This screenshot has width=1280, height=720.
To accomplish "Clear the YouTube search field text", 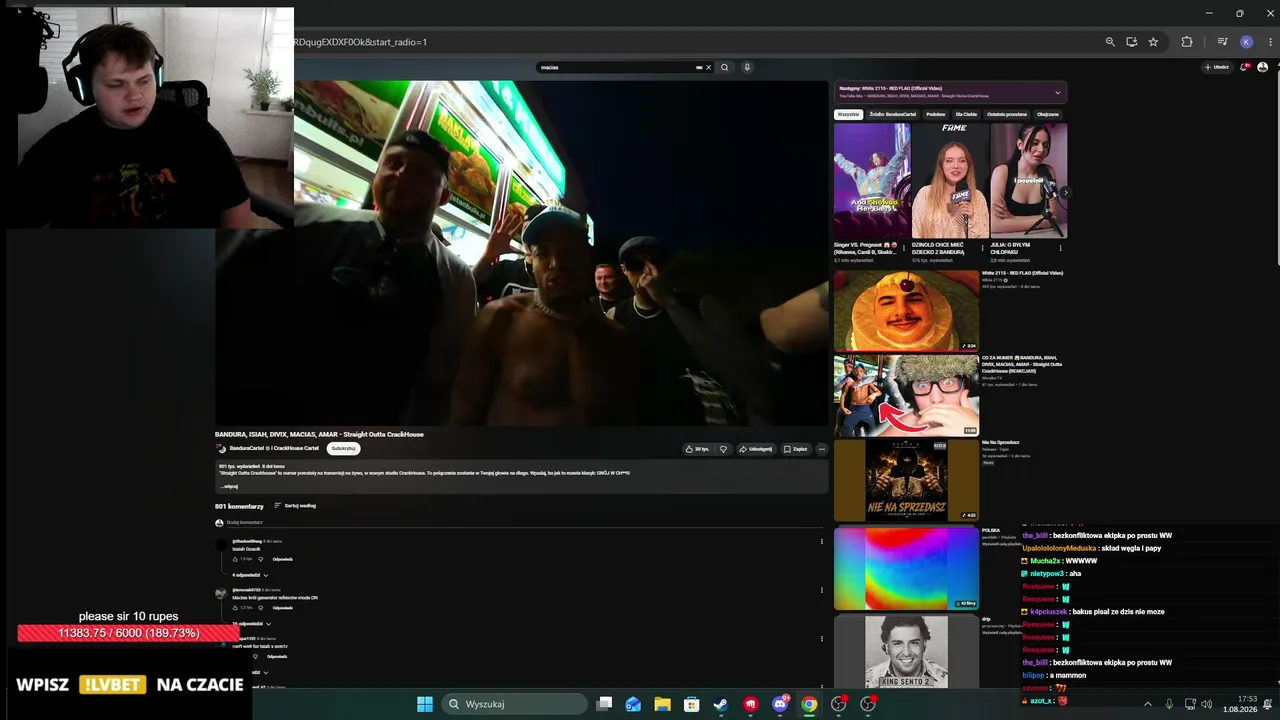I will 709,67.
